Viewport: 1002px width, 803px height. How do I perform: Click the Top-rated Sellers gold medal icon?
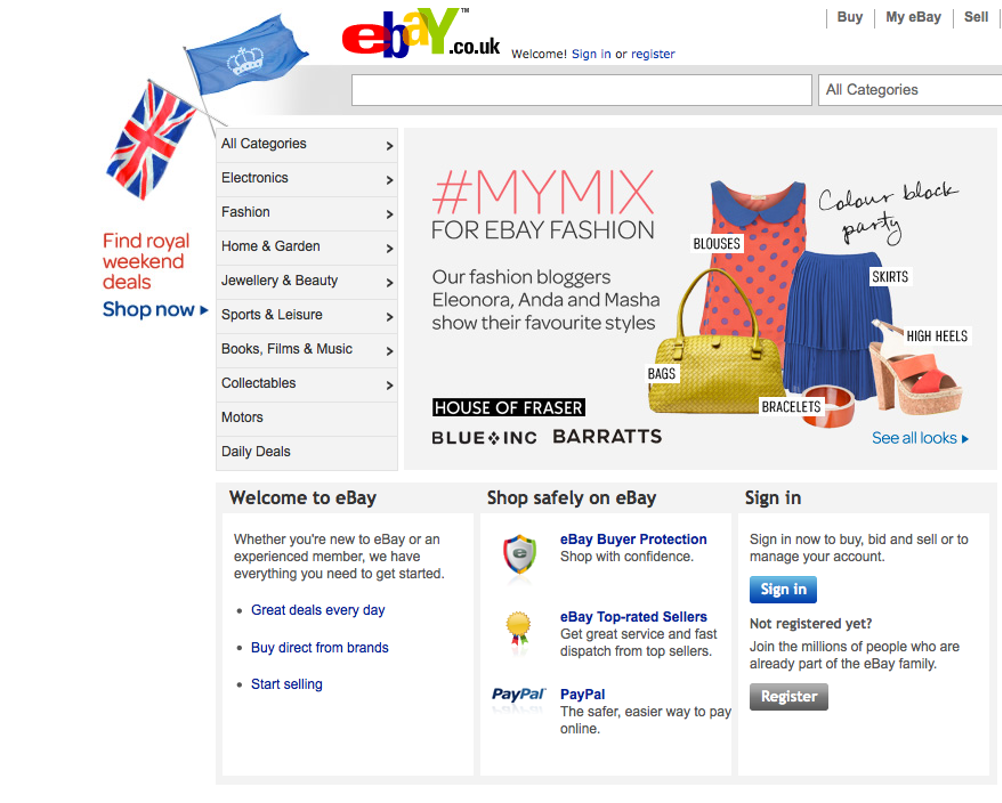[x=518, y=631]
